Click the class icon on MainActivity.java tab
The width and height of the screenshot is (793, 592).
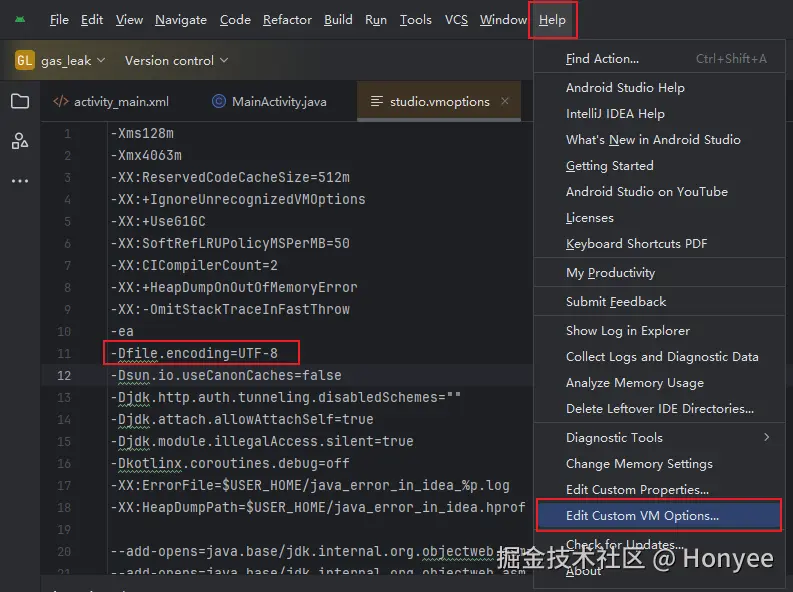218,102
